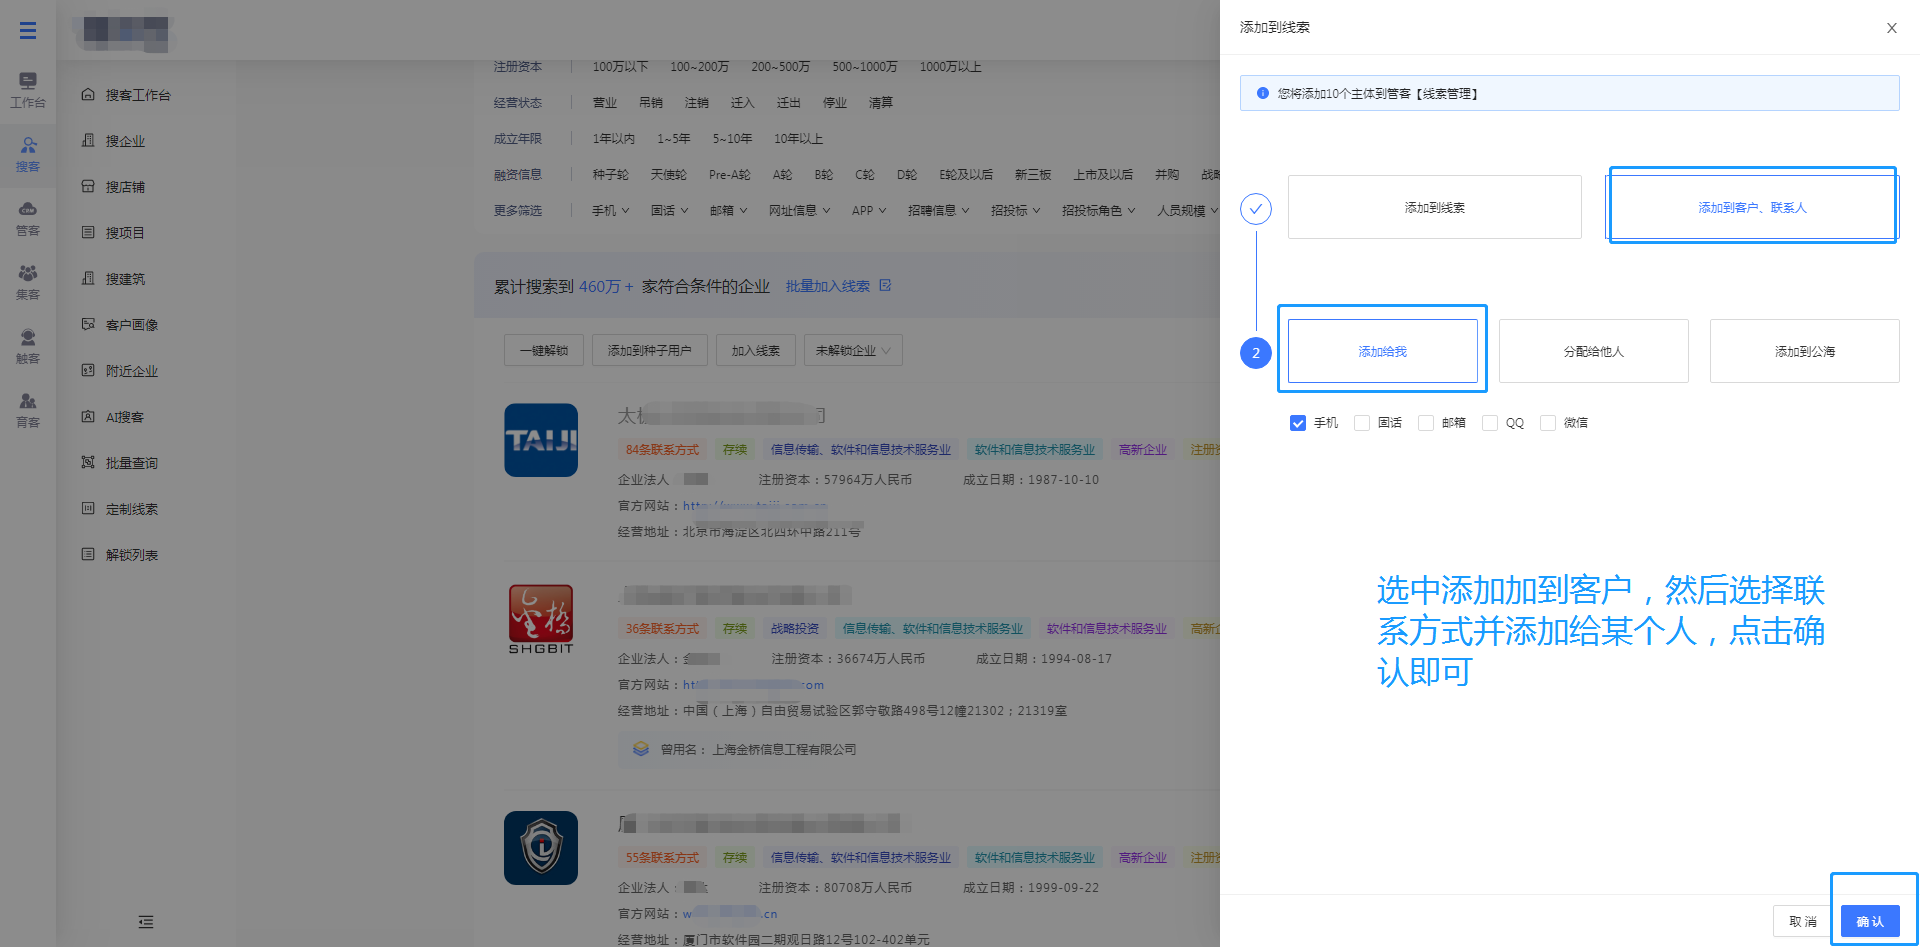Click the 84条联系方式 tag
This screenshot has width=1920, height=947.
pyautogui.click(x=662, y=450)
